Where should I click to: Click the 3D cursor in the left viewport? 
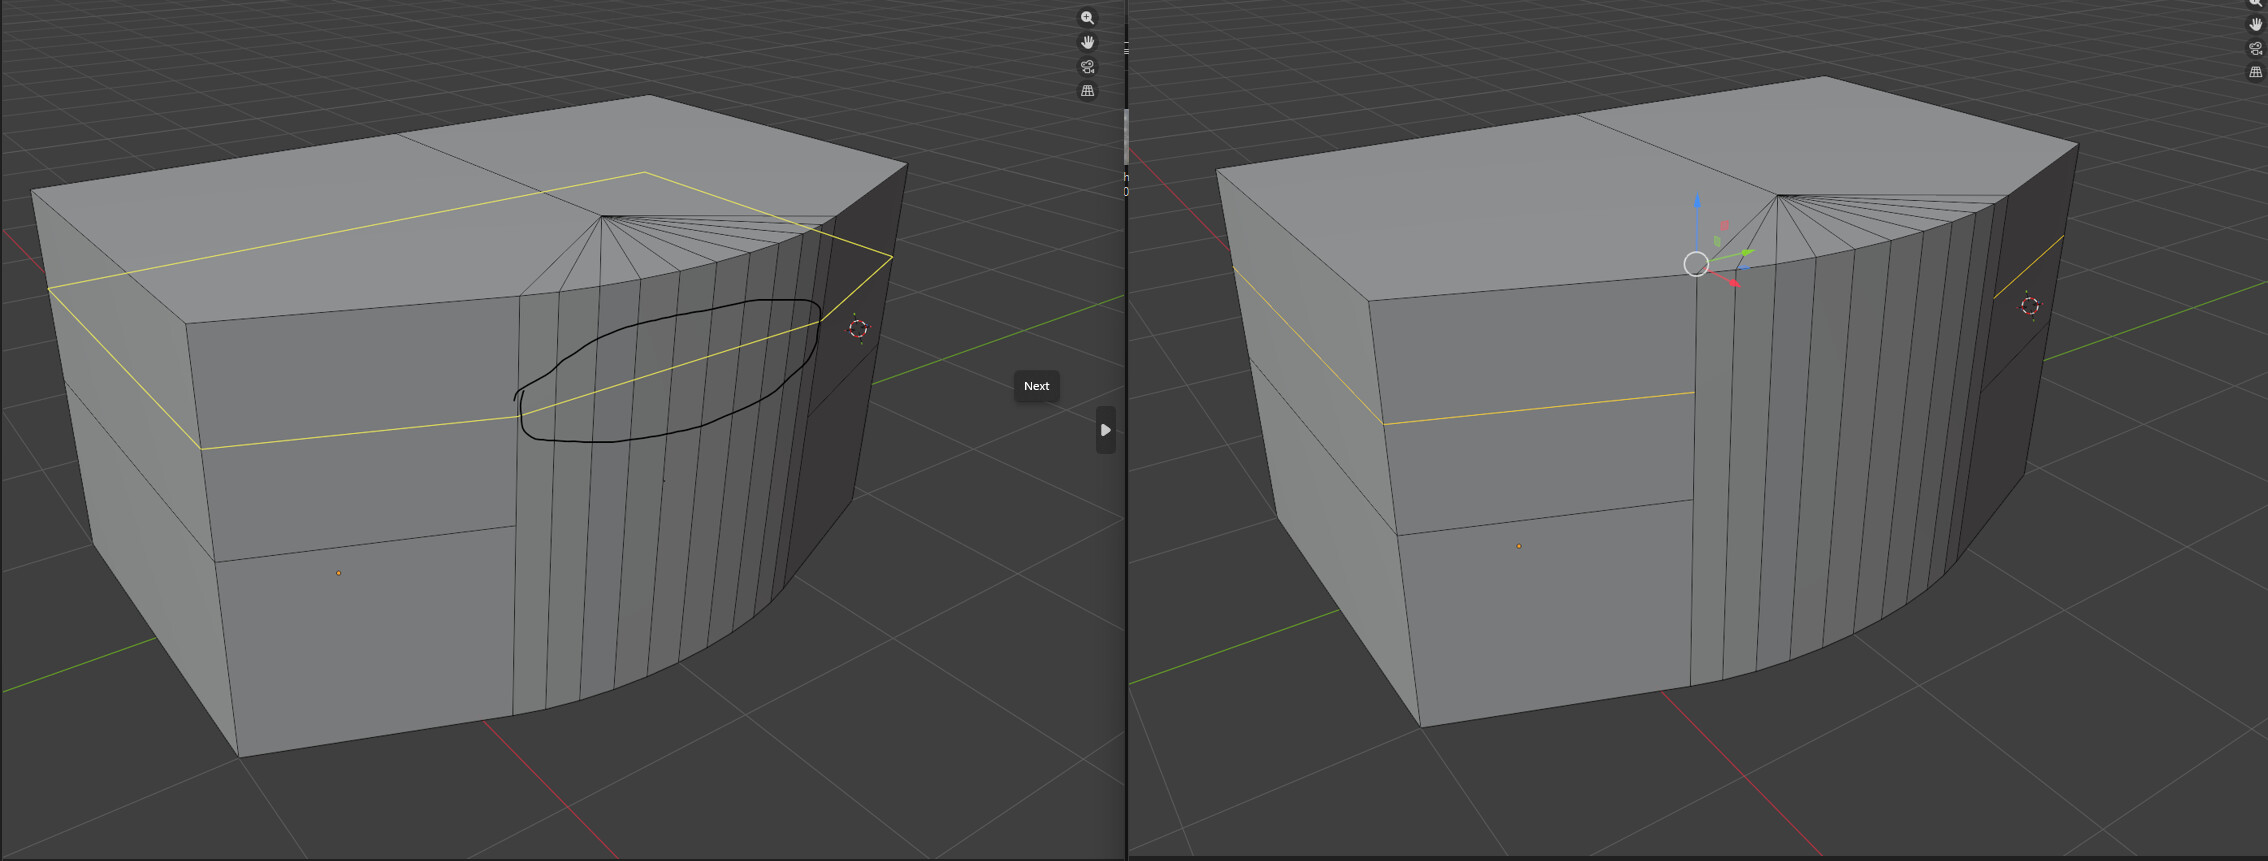pos(858,328)
